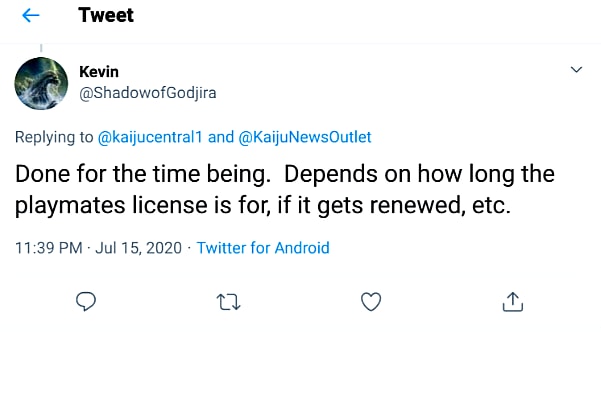Click the back arrow icon
Image resolution: width=601 pixels, height=400 pixels.
coord(30,16)
